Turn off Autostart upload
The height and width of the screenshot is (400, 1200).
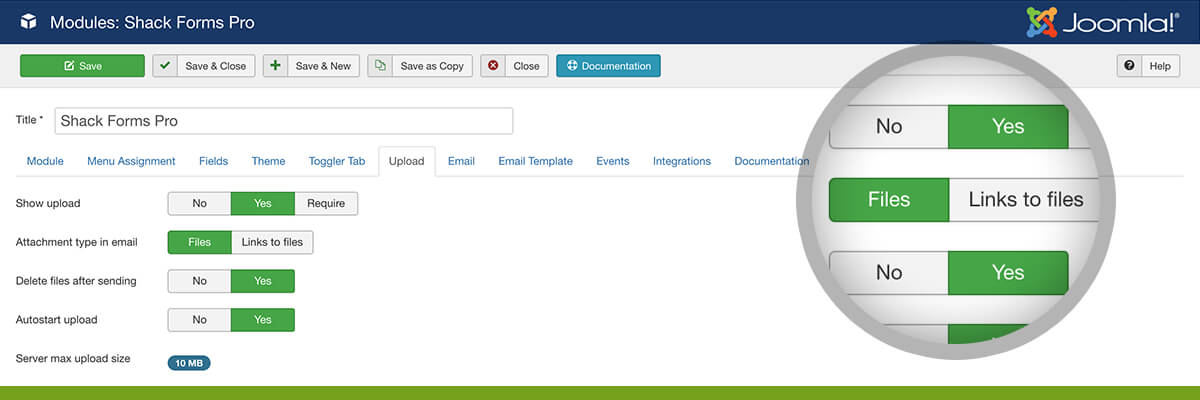(x=199, y=320)
